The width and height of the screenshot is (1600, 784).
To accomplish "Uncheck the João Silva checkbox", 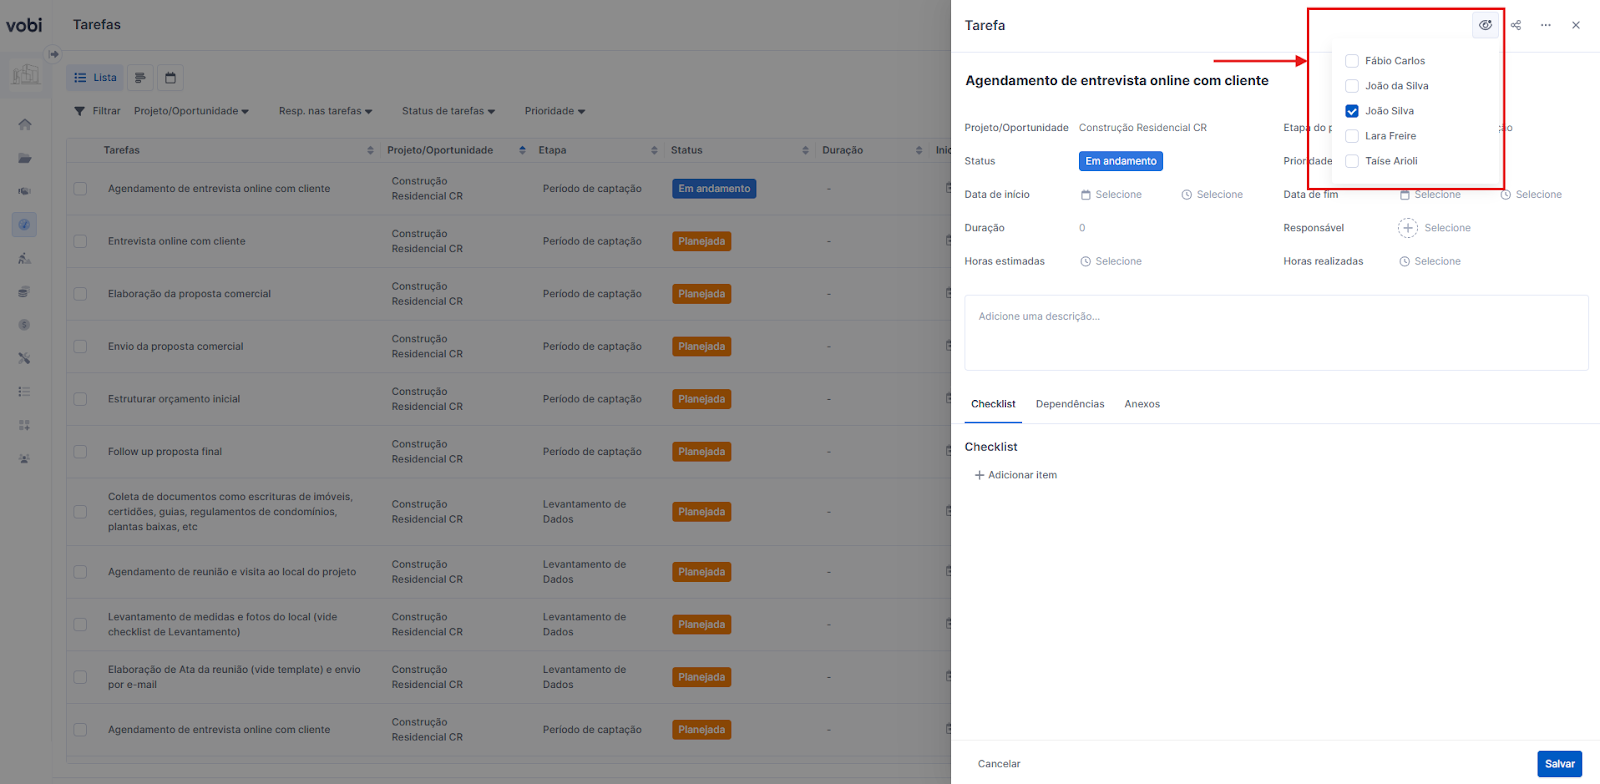I will click(1352, 111).
